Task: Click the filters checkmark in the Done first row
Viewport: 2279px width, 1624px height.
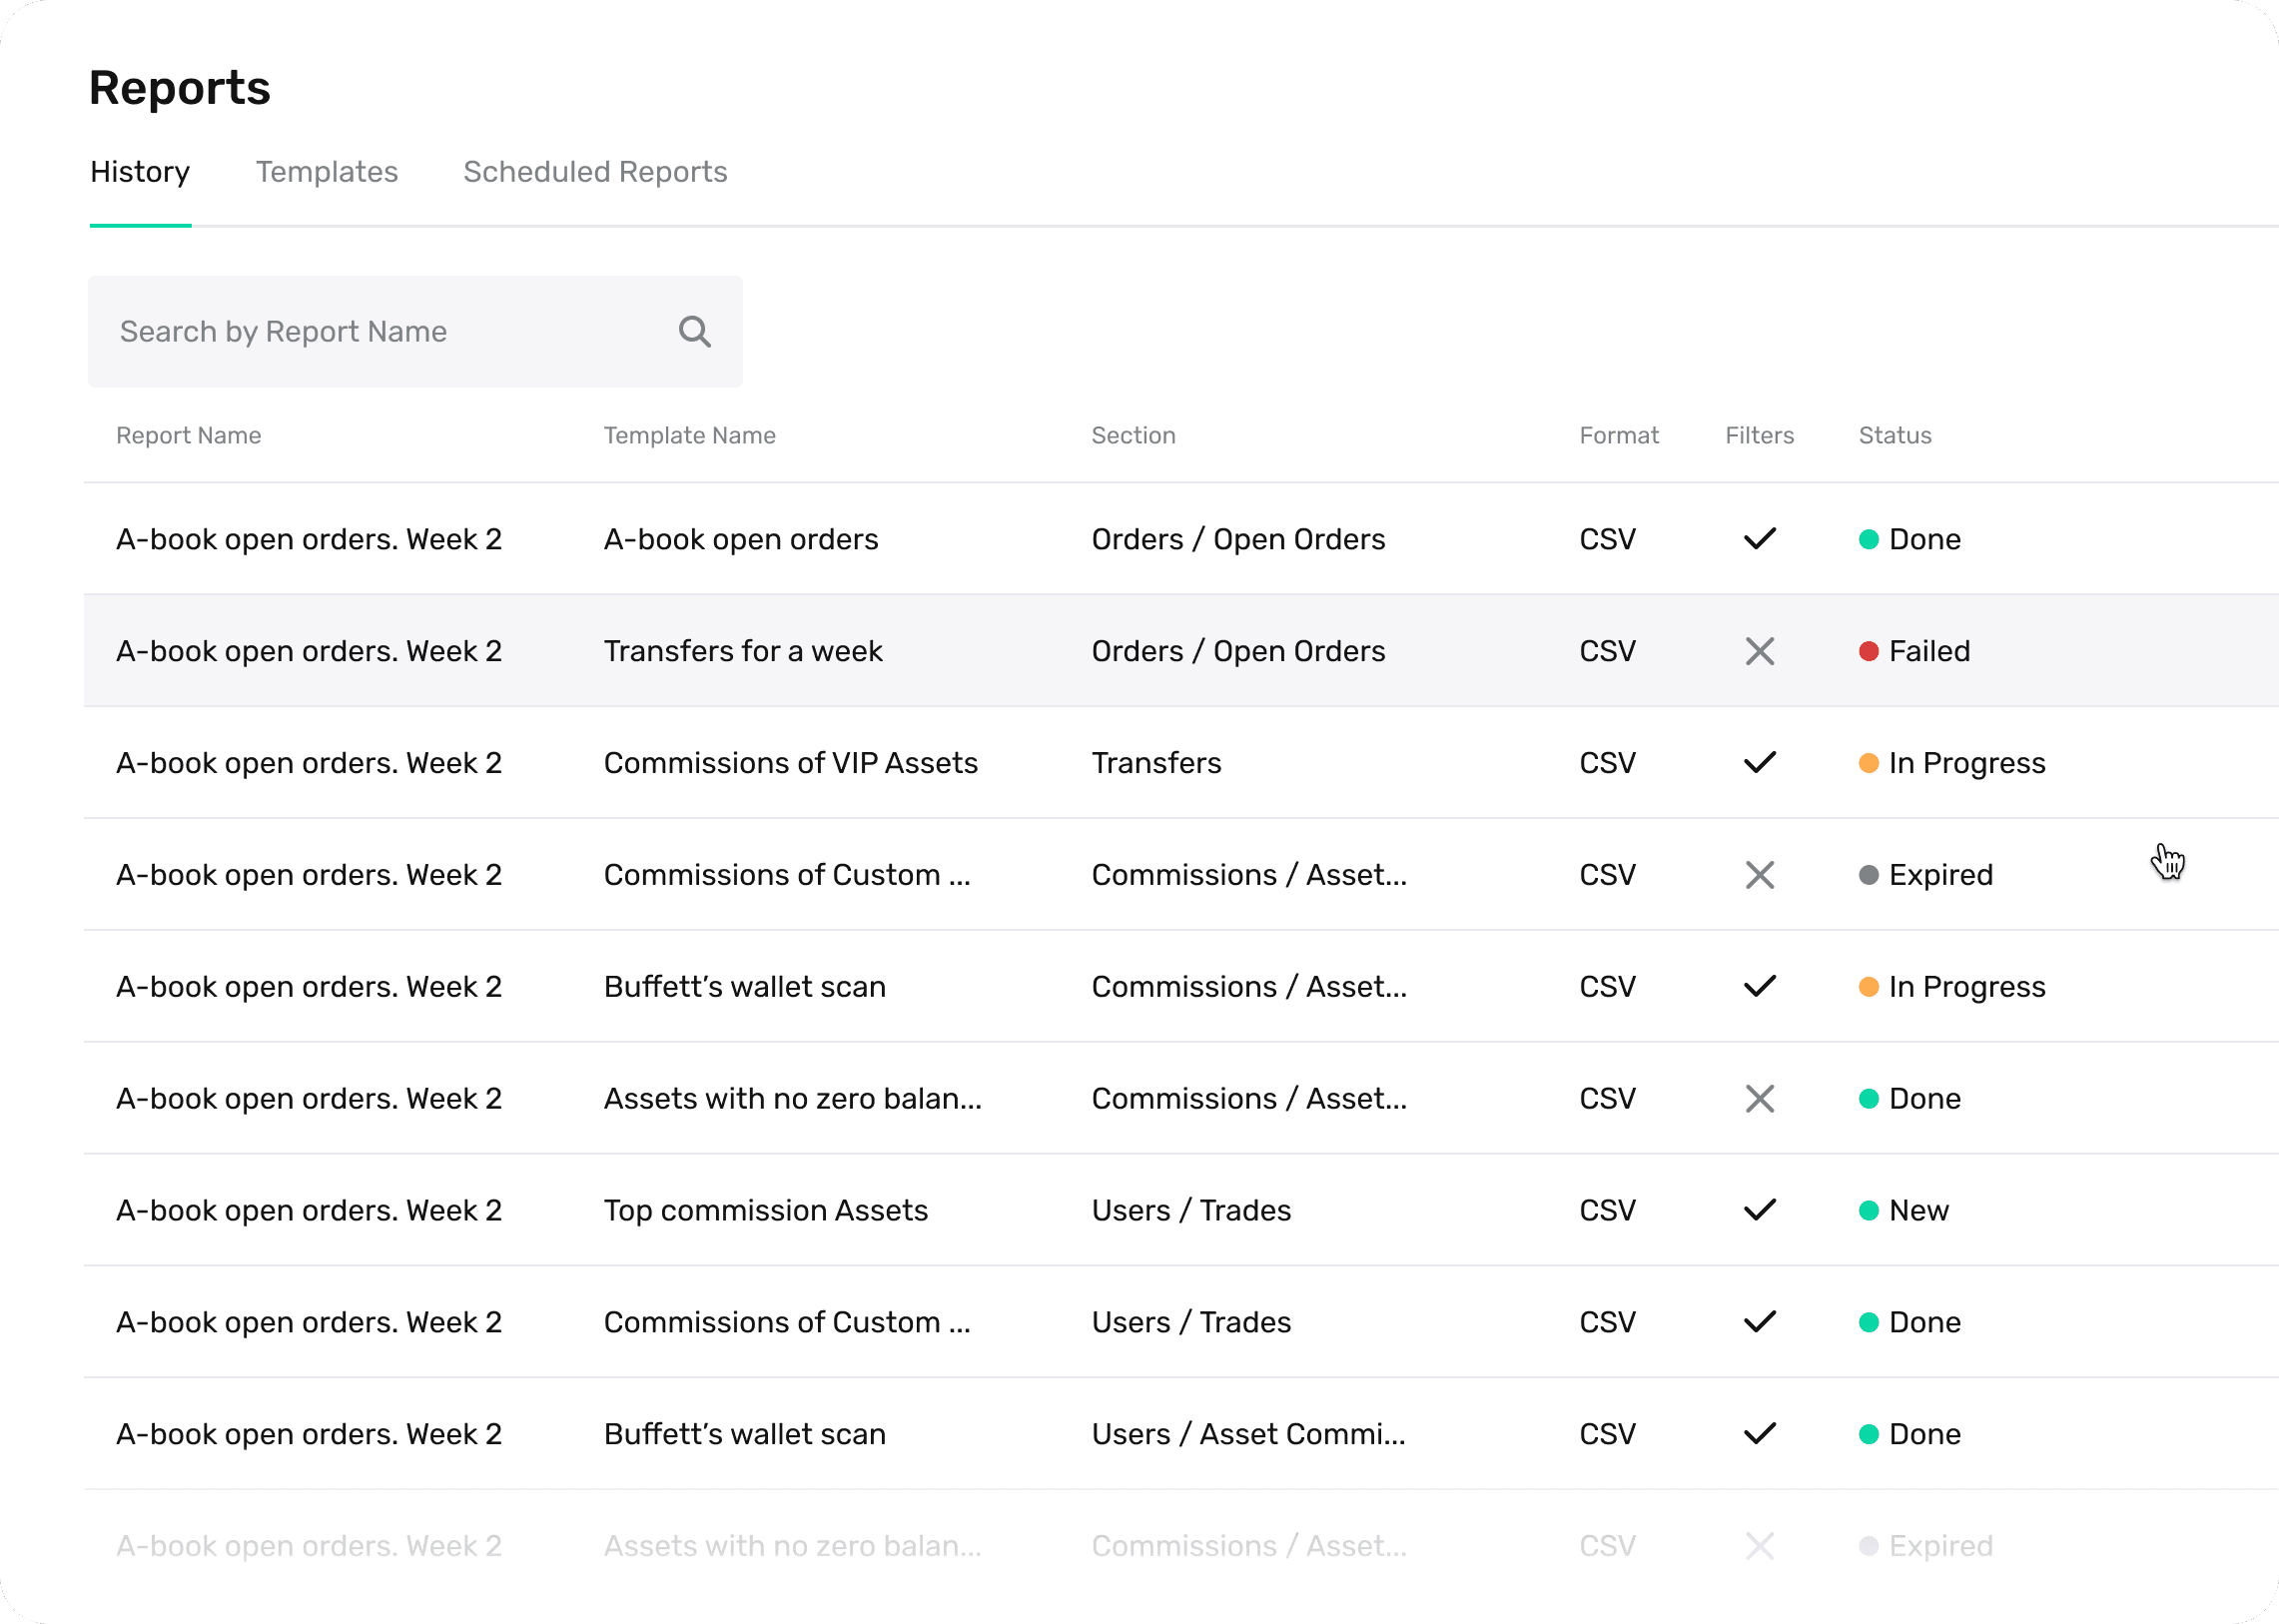Action: 1759,539
